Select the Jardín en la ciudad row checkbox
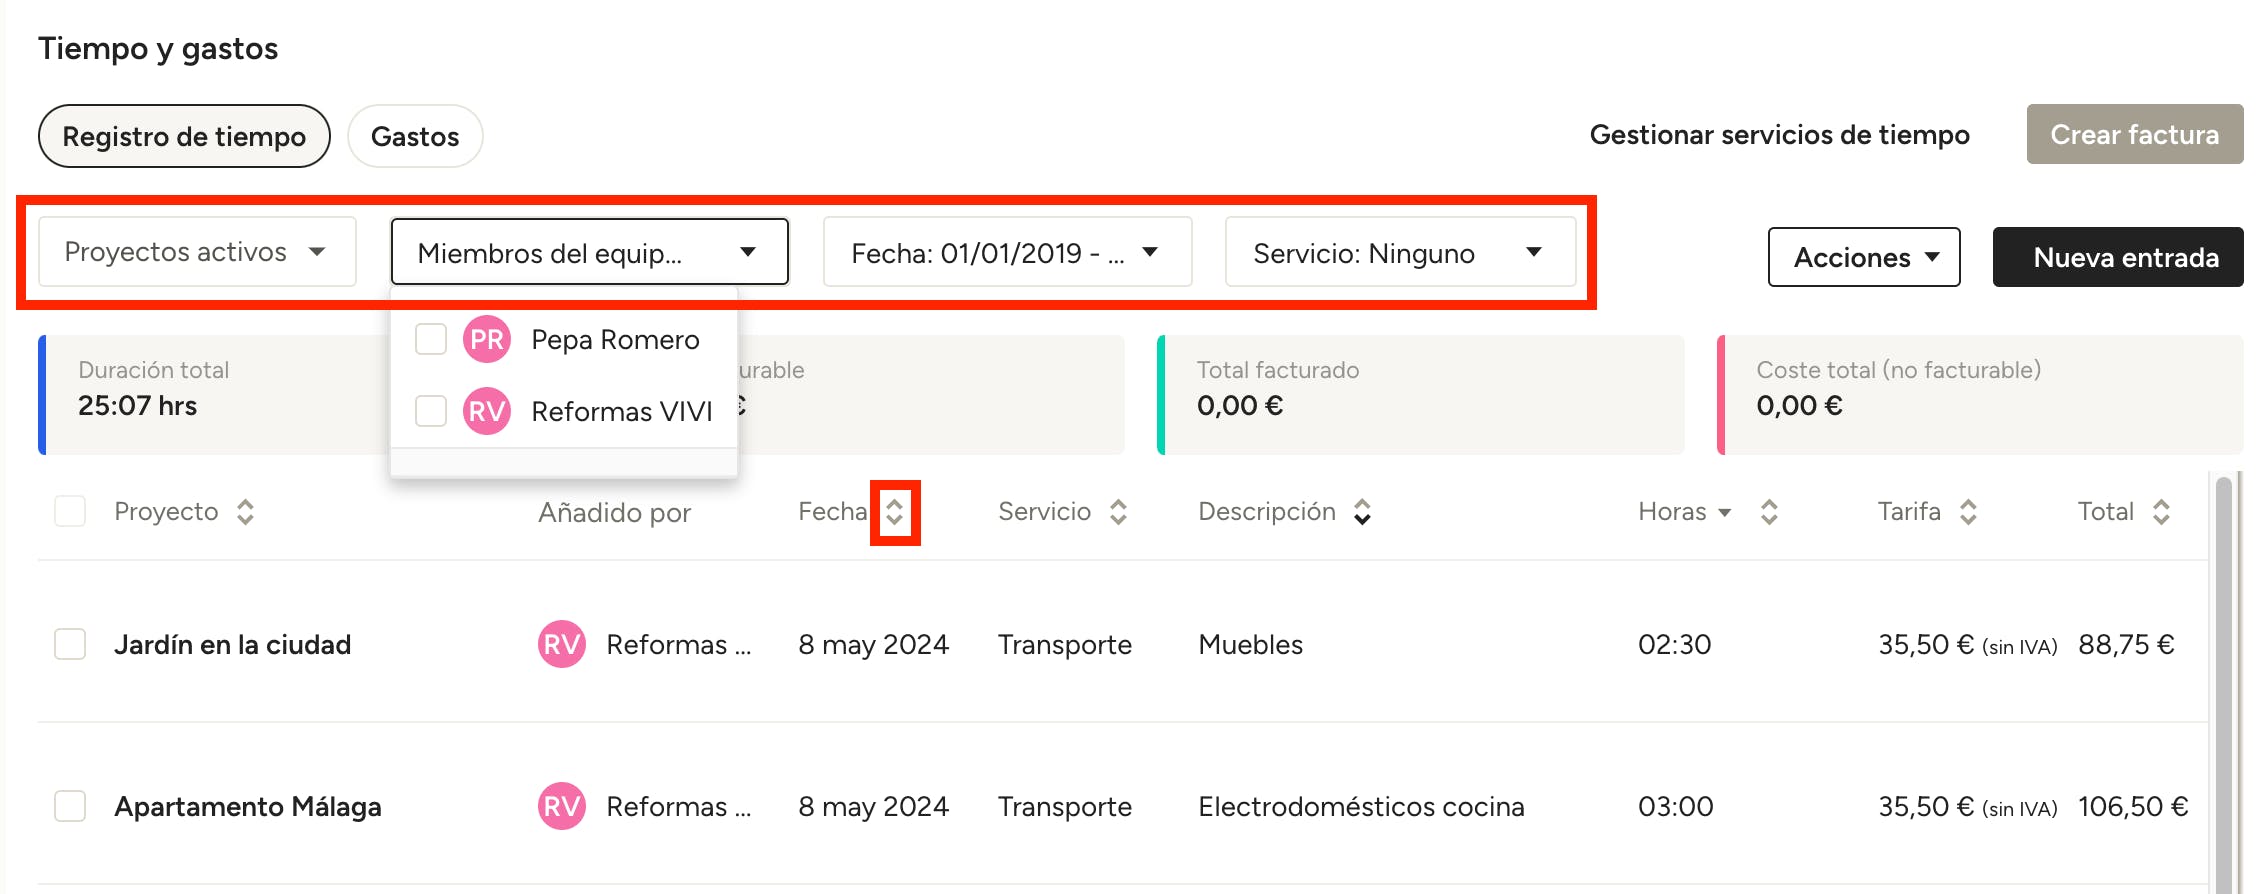 click(x=70, y=645)
